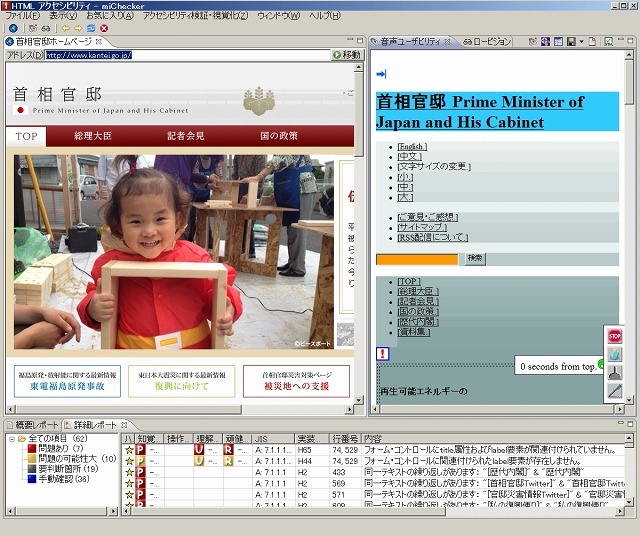Sort by the 内容 column header
Image resolution: width=640 pixels, height=536 pixels.
[x=493, y=439]
